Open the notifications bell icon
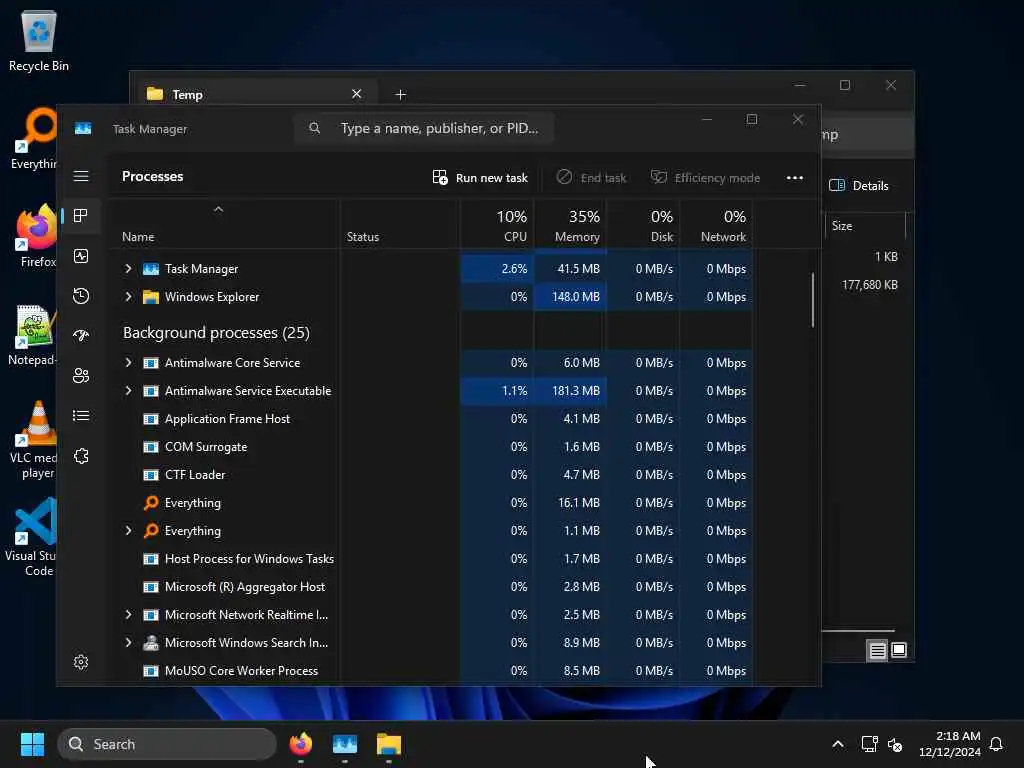1024x768 pixels. pos(996,744)
